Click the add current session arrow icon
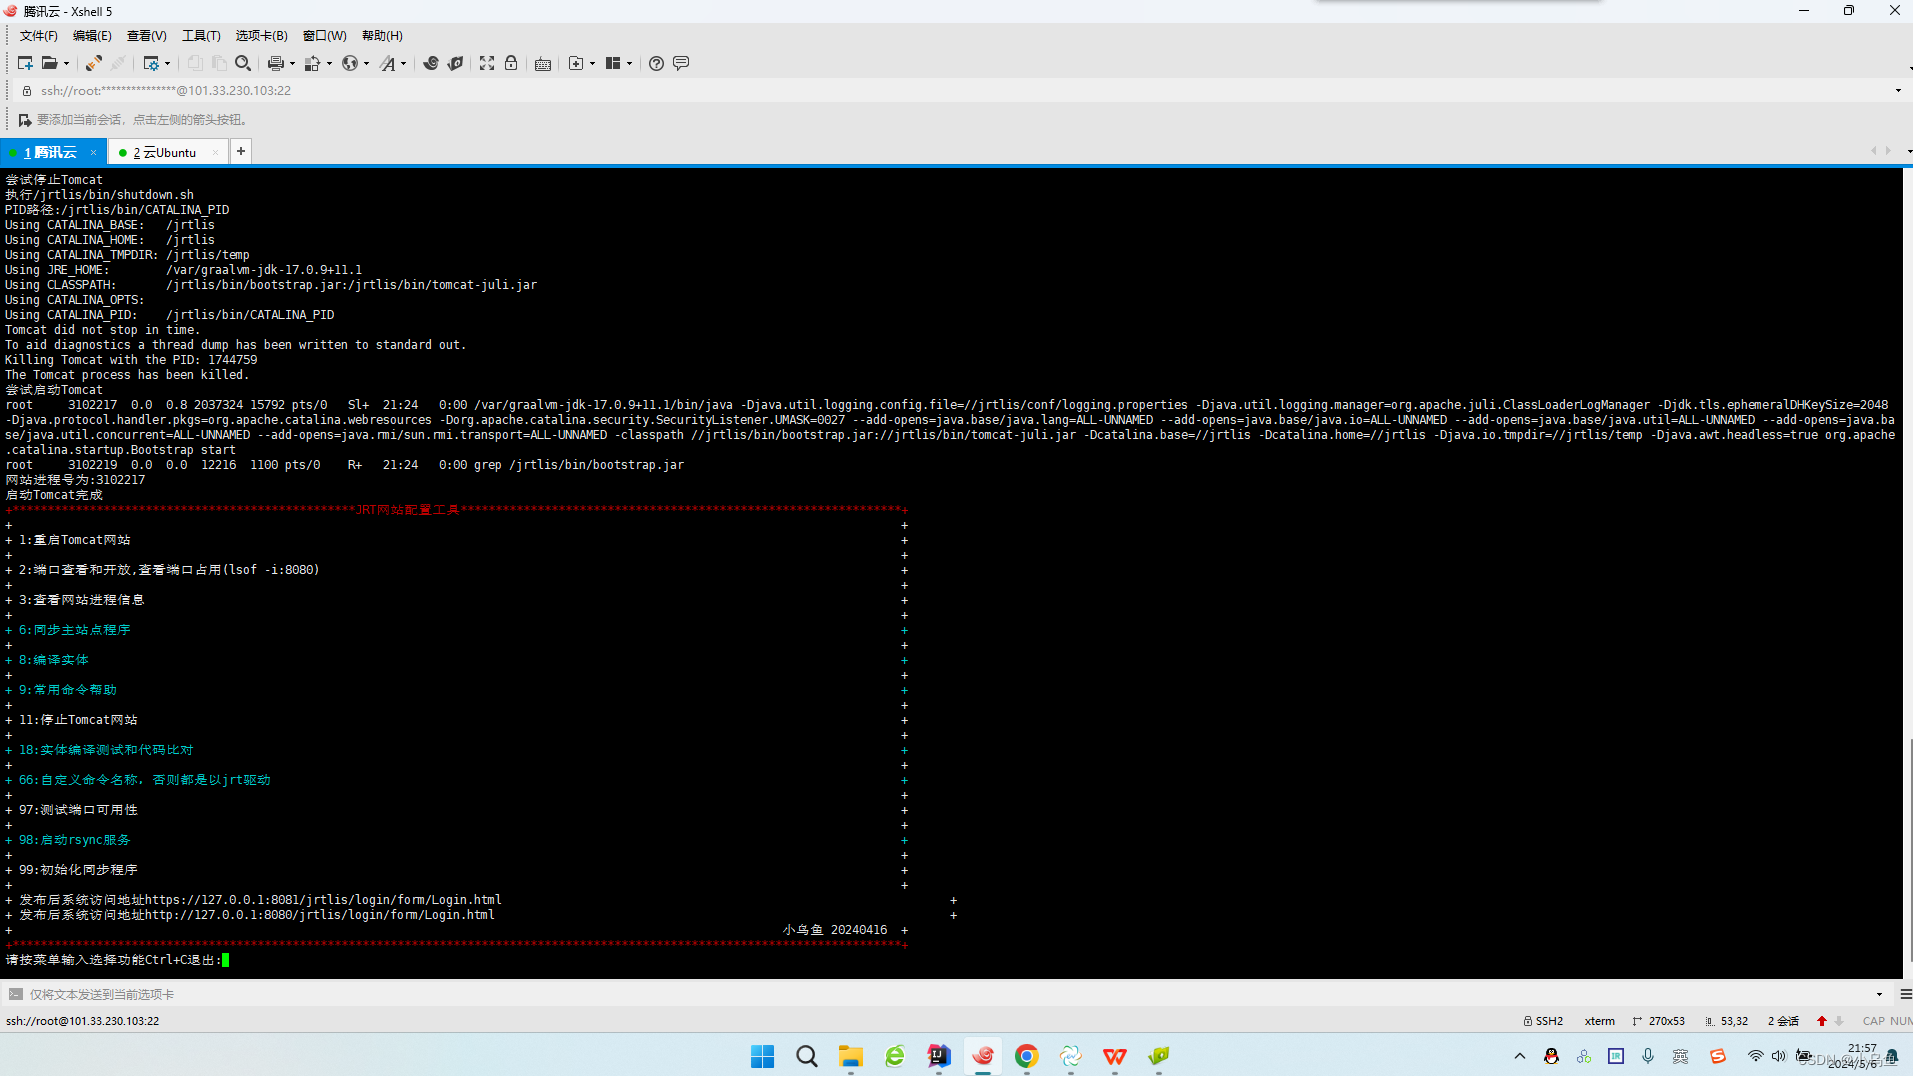Screen dimensions: 1913x1076 (x=25, y=120)
